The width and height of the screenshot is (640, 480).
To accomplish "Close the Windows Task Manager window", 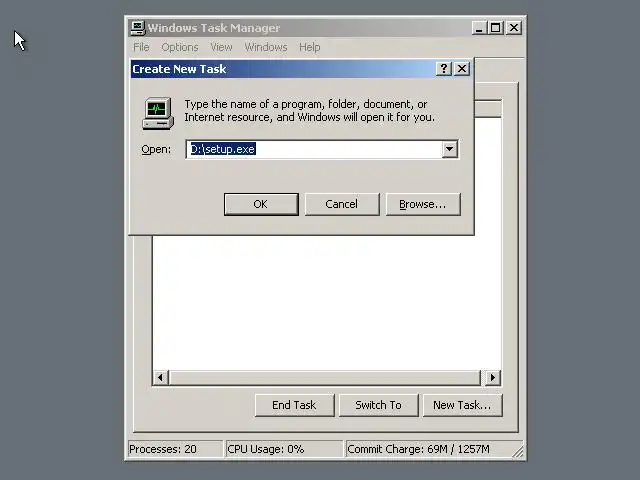I will [514, 28].
